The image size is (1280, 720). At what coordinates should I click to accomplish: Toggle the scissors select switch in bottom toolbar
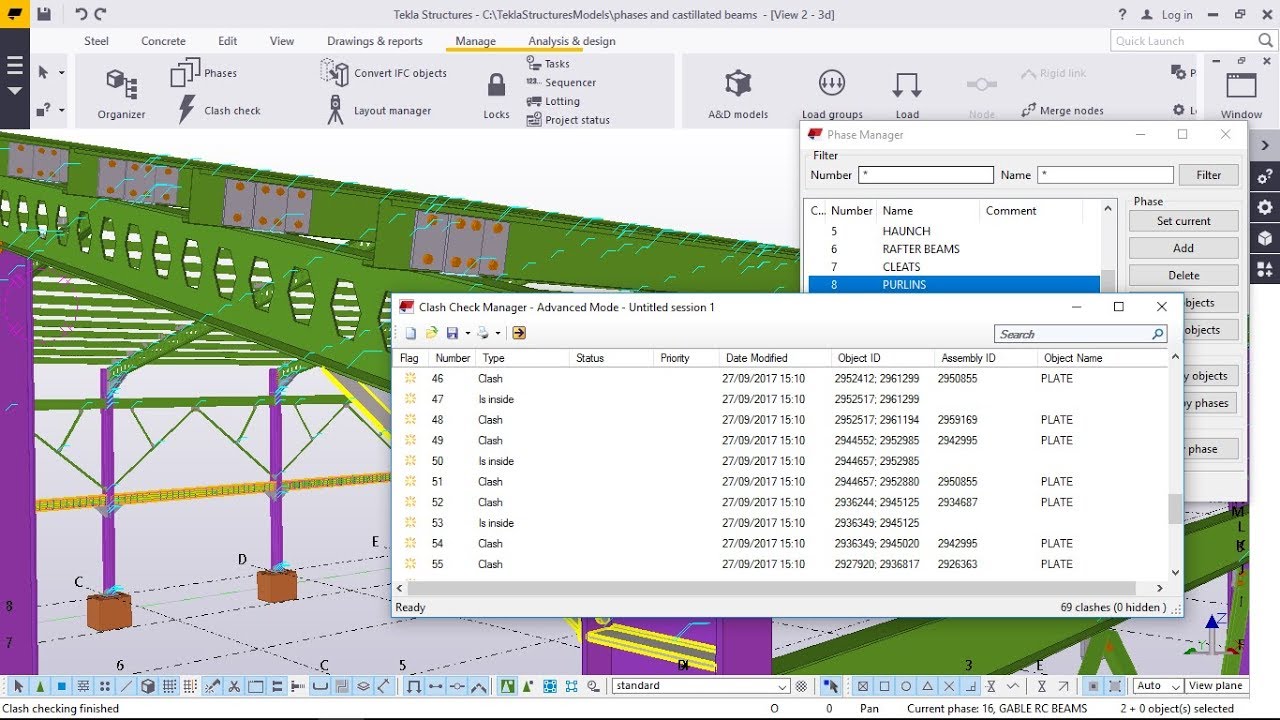click(233, 686)
